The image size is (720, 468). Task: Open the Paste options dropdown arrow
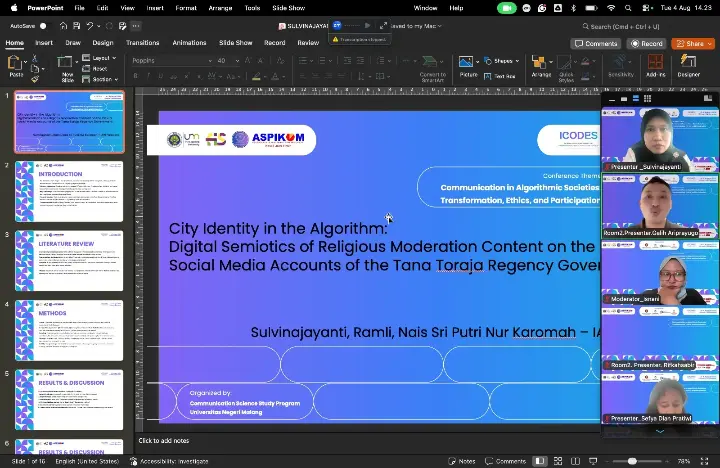pos(25,62)
